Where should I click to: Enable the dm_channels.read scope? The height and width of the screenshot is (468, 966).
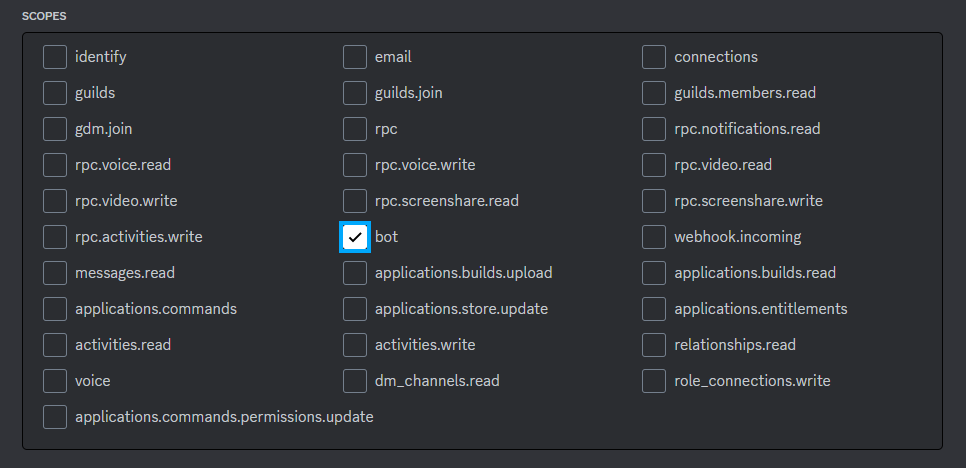[x=355, y=381]
